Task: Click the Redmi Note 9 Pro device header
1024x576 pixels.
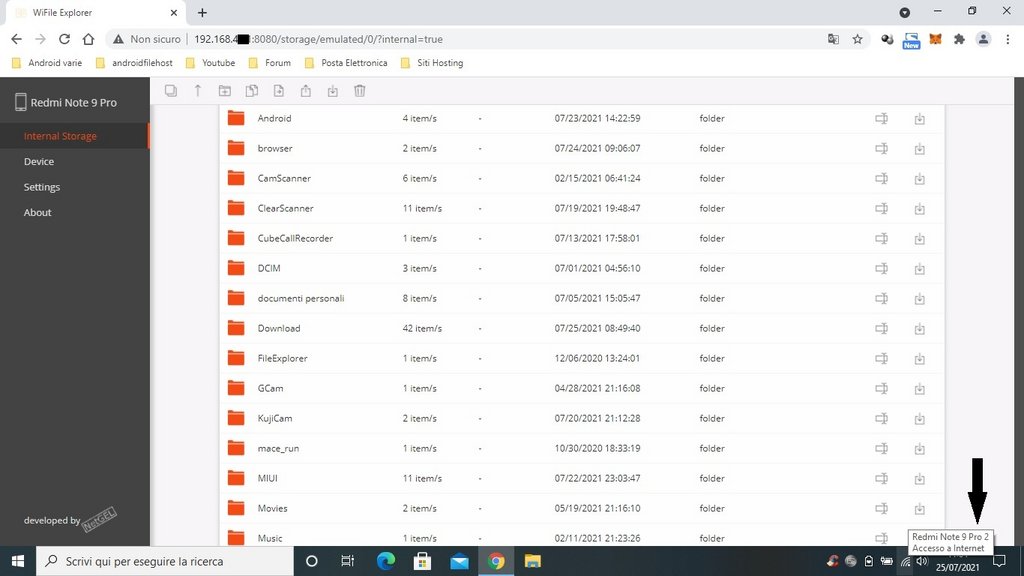Action: 65,103
